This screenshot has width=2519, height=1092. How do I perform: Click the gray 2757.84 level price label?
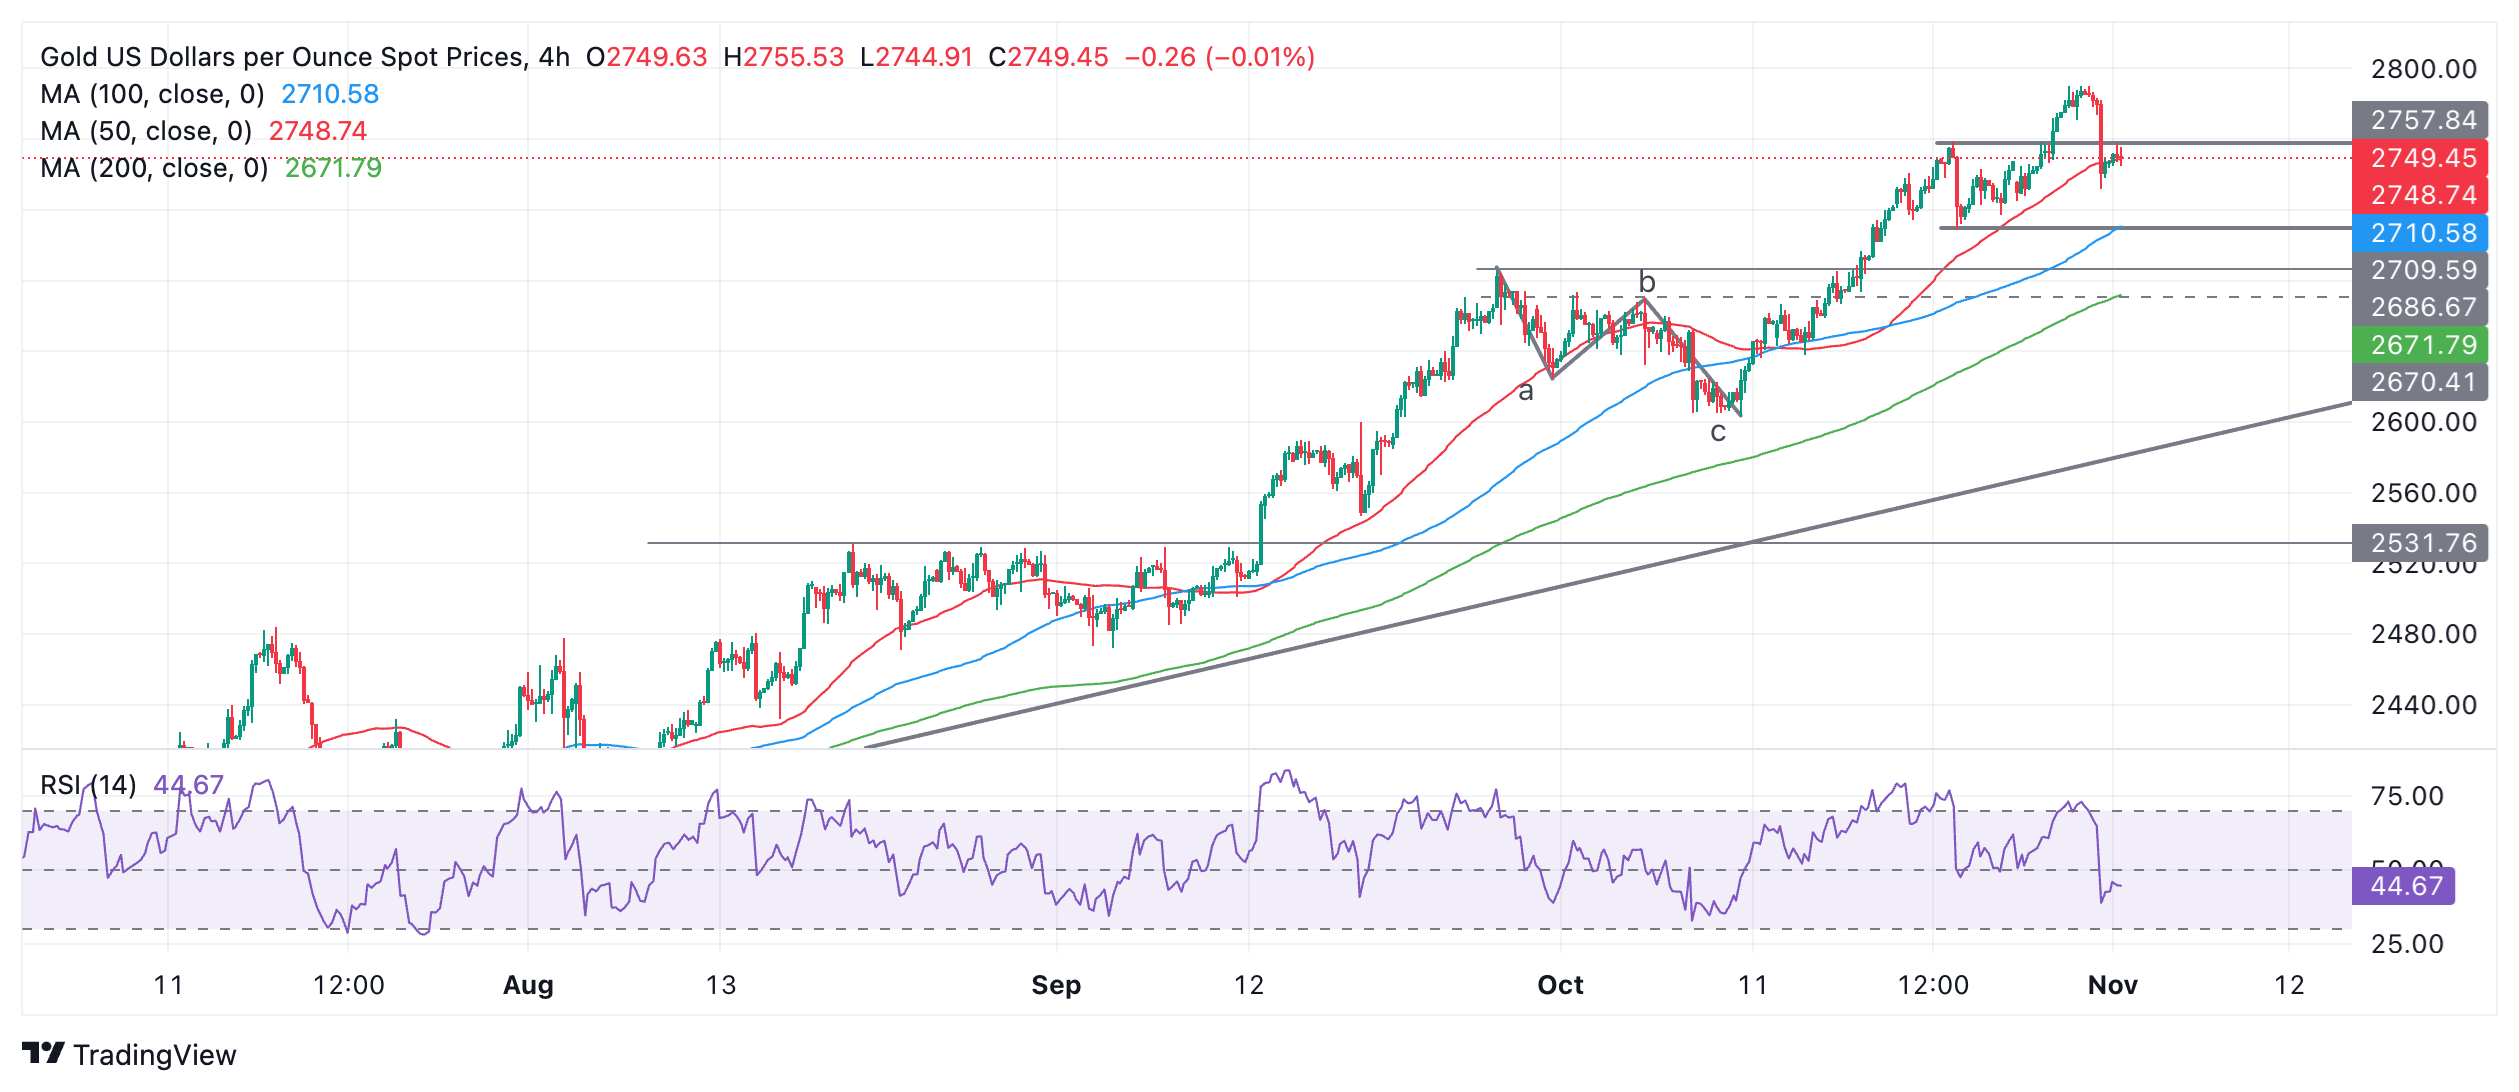[x=2422, y=120]
